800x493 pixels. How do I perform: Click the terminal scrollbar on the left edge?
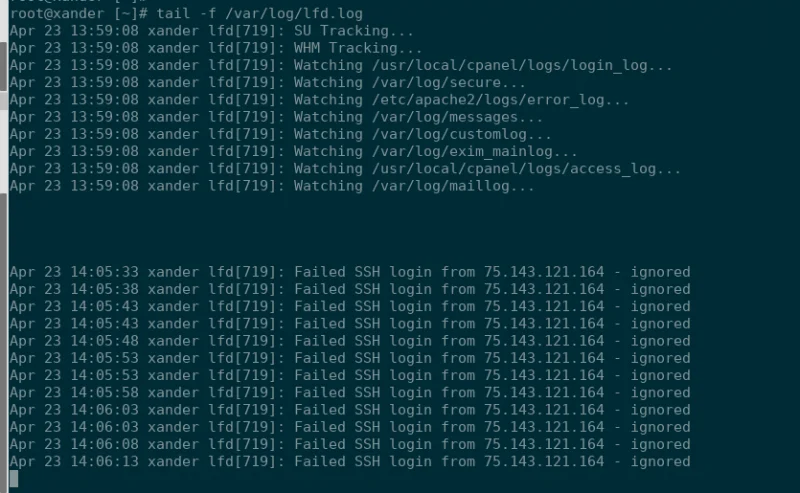click(x=4, y=150)
